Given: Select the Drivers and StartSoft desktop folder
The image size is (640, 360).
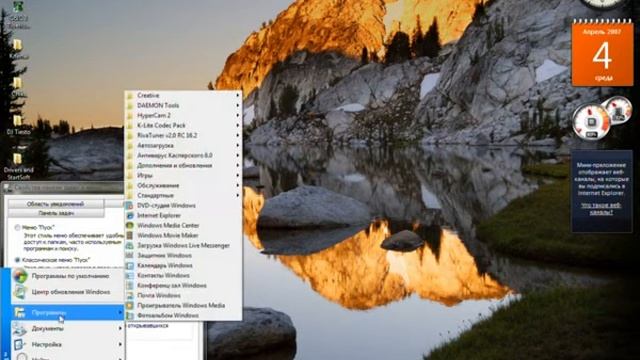Looking at the screenshot, I should click(18, 167).
